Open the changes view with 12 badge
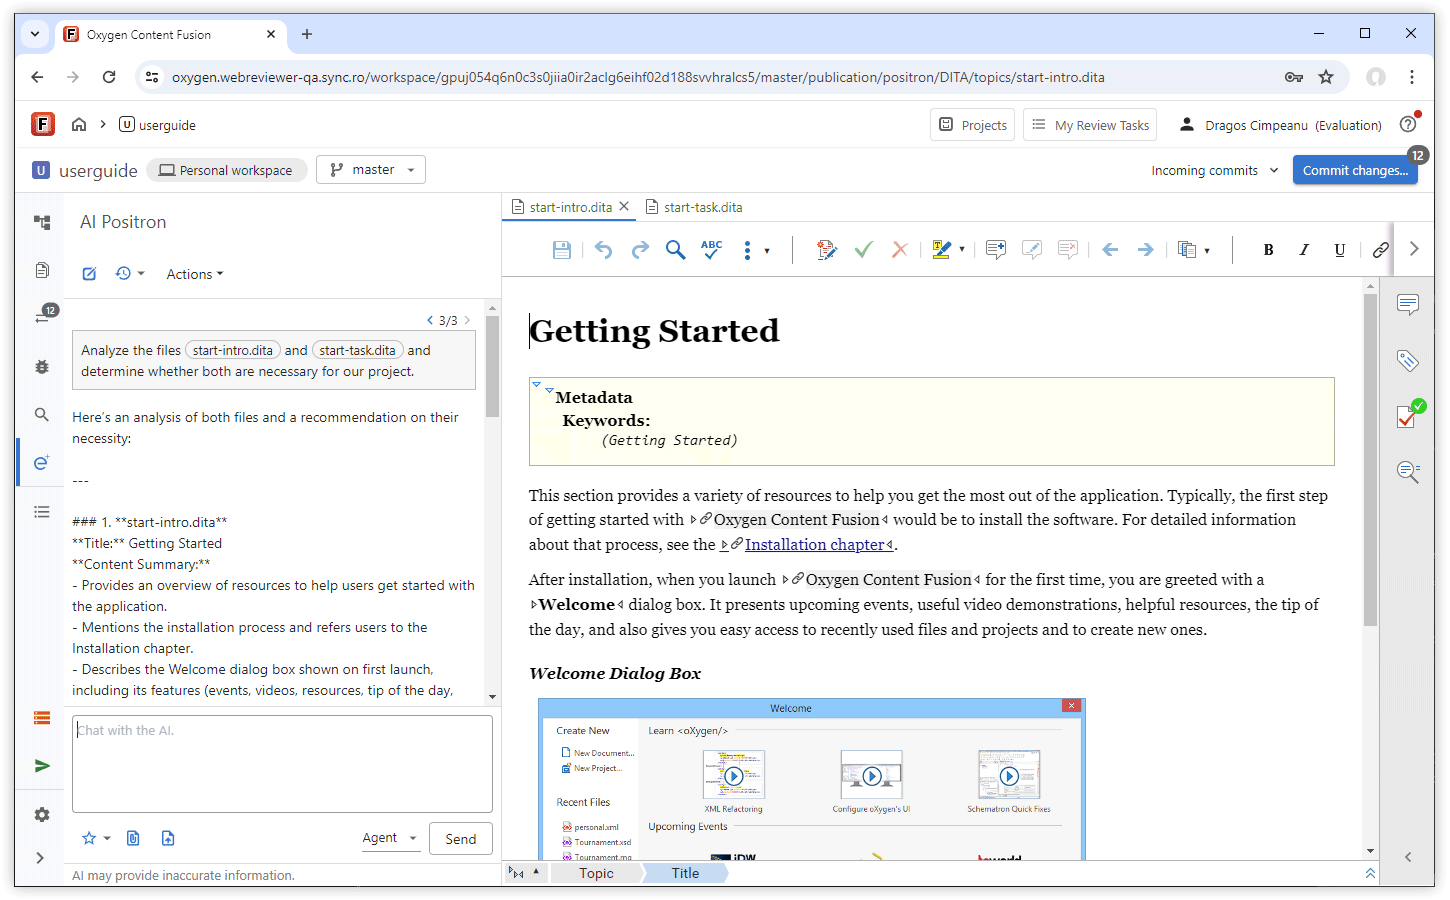The image size is (1450, 900). [44, 316]
